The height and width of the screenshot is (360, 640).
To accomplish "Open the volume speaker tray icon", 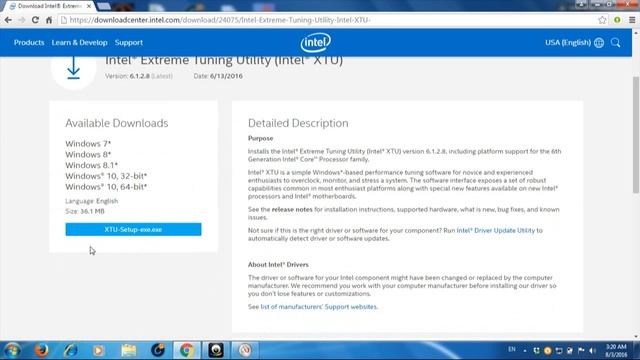I will (593, 351).
